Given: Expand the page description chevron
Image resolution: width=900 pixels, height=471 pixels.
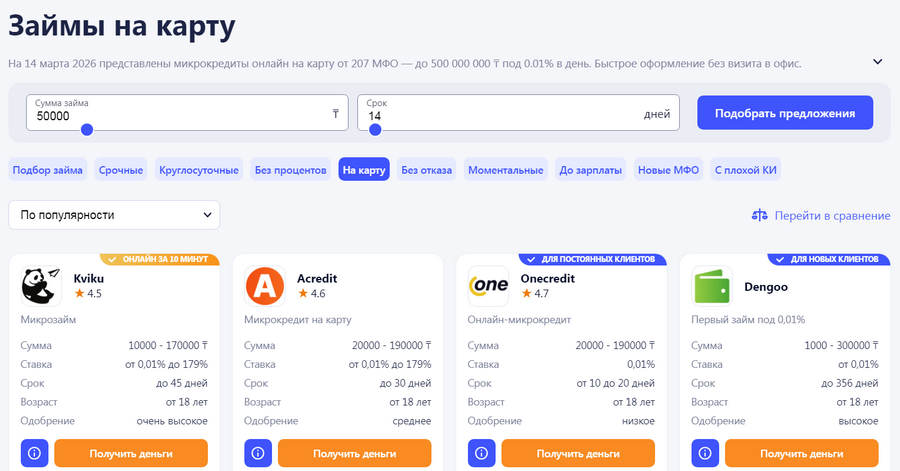Looking at the screenshot, I should (x=878, y=62).
